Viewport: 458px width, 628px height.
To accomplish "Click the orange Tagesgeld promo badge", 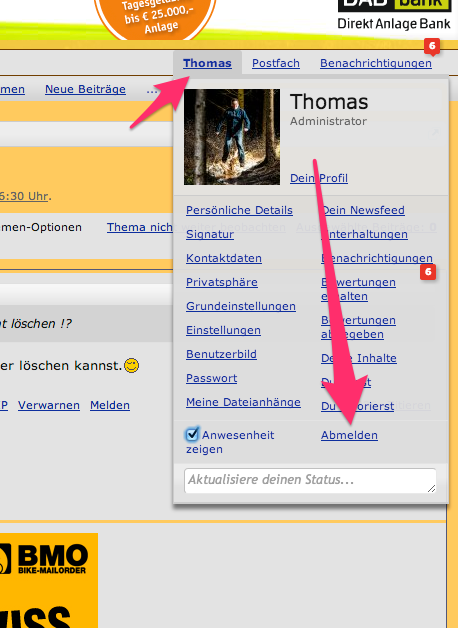I will point(155,18).
